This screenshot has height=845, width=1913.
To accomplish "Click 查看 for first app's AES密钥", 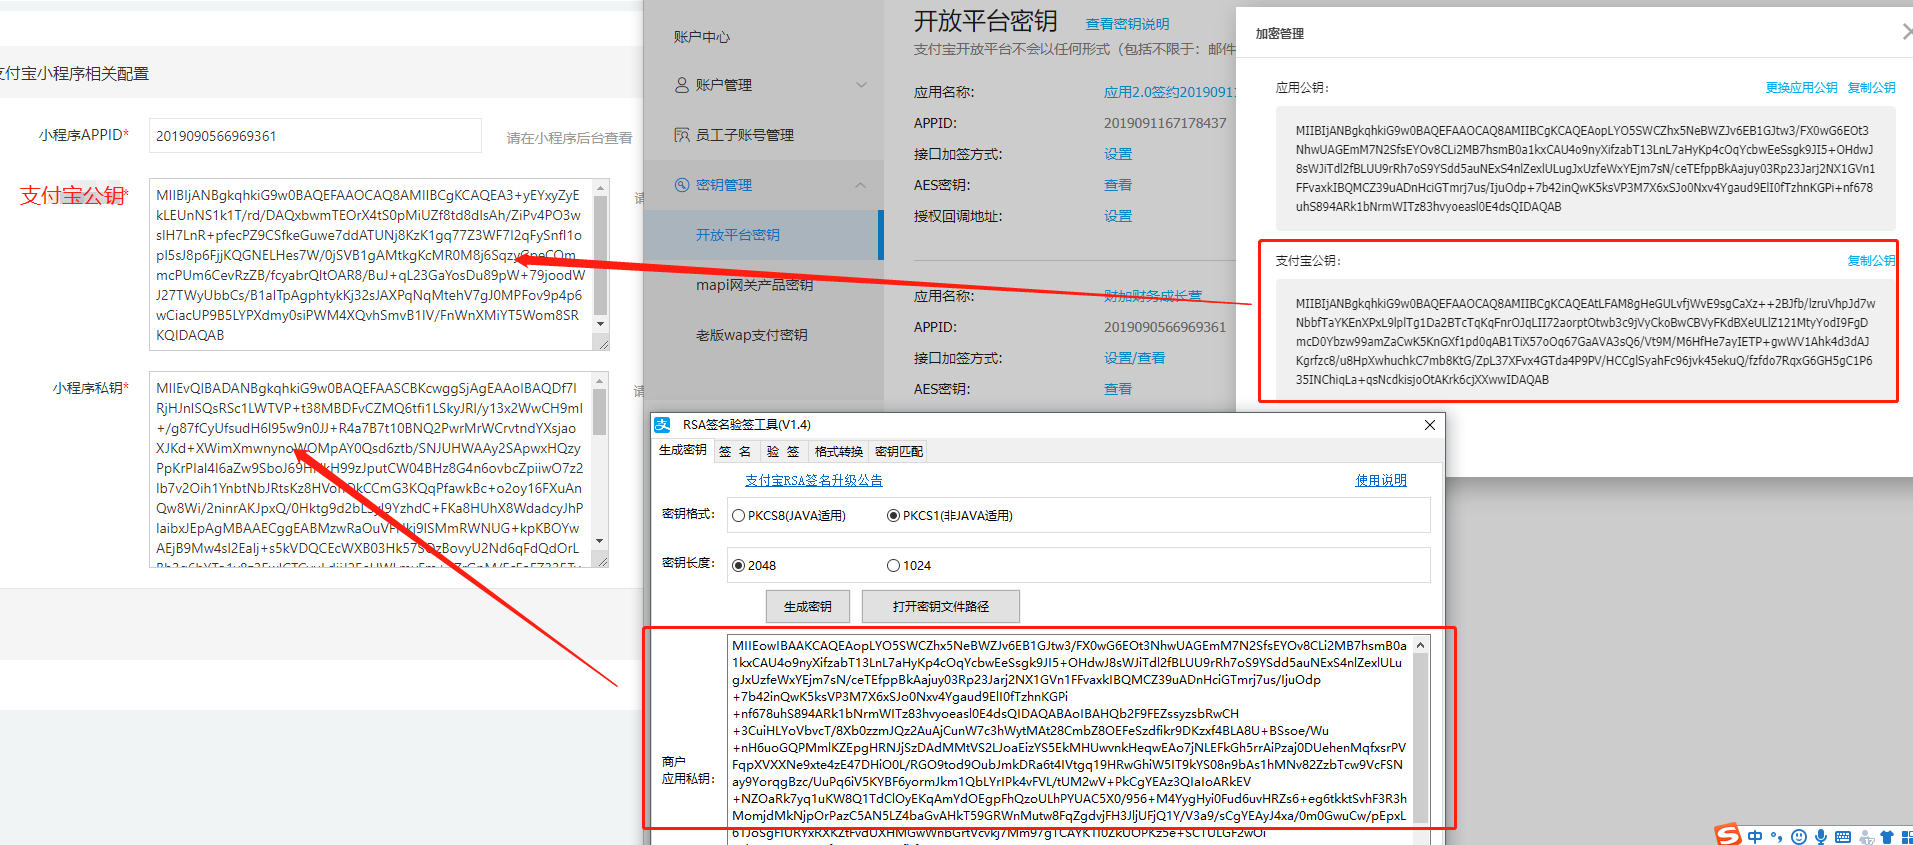I will tap(1118, 185).
